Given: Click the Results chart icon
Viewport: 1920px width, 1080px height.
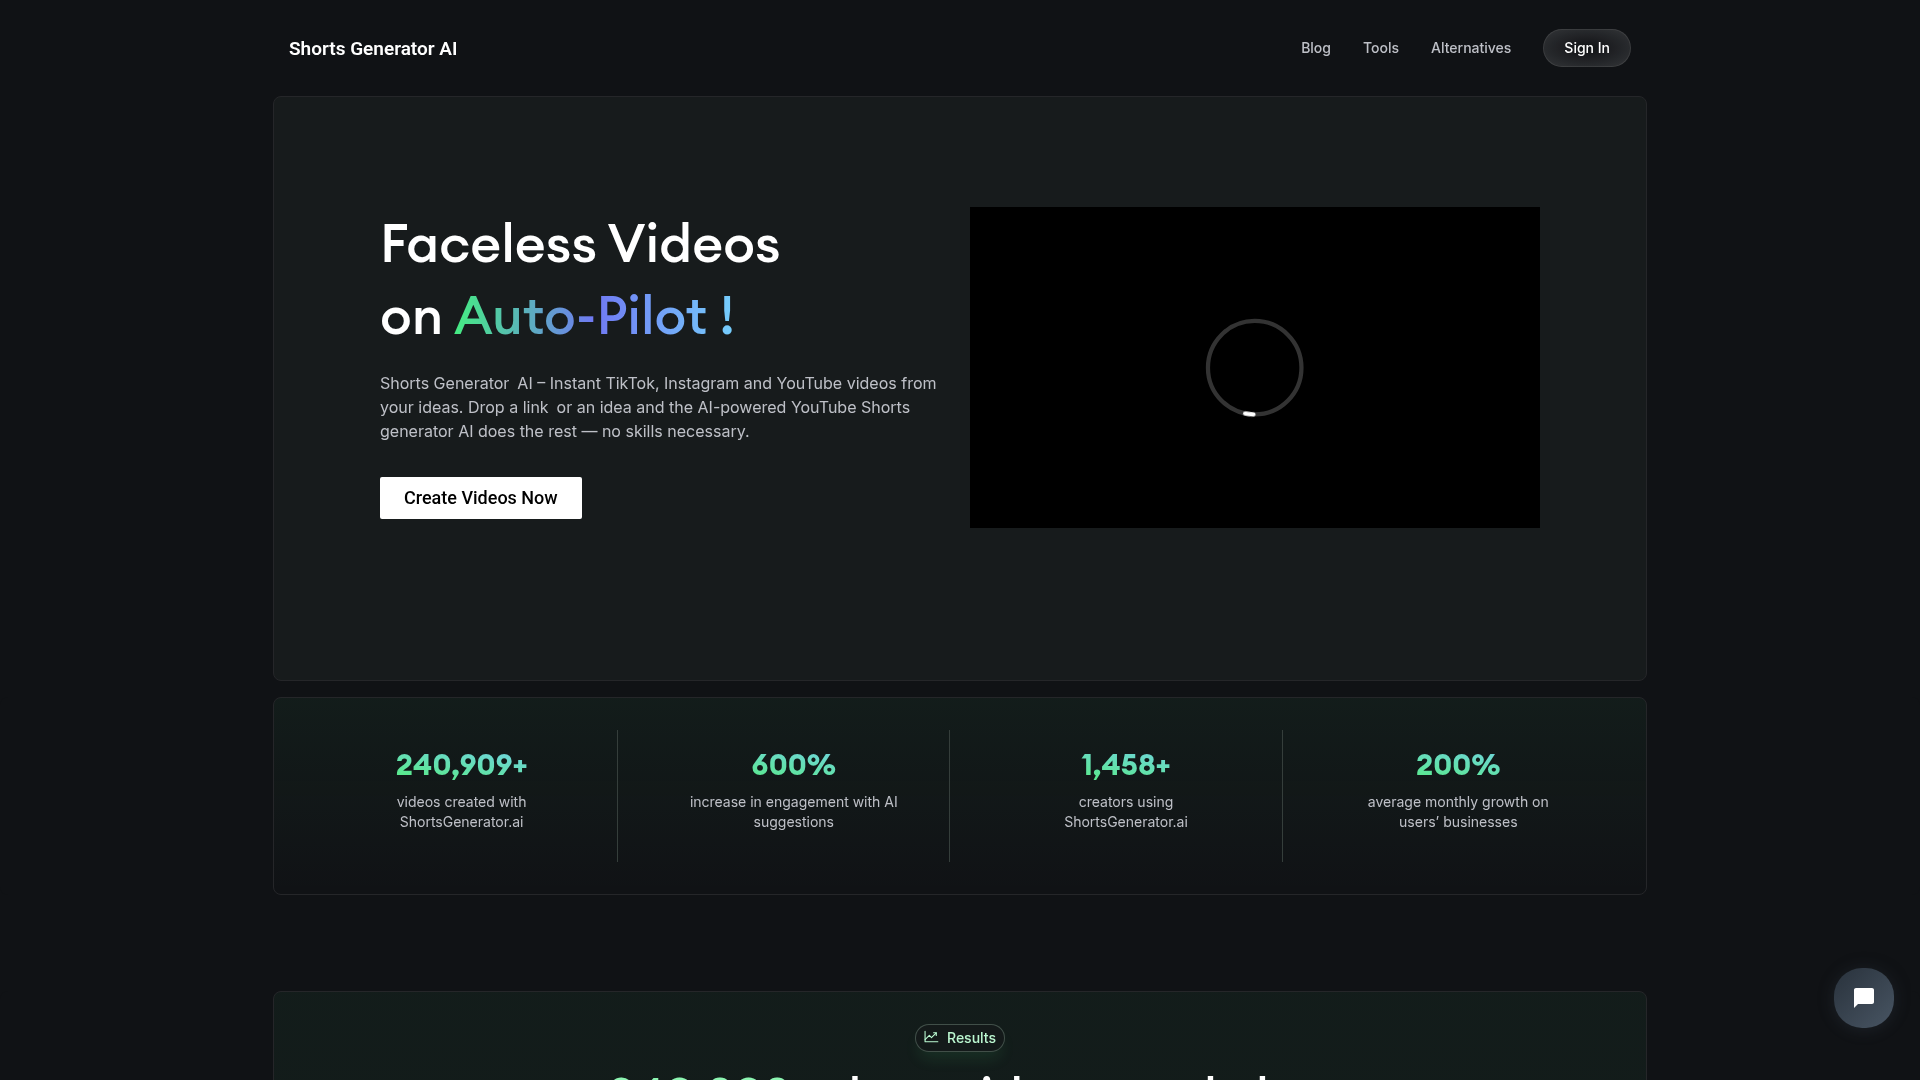Looking at the screenshot, I should 931,1037.
